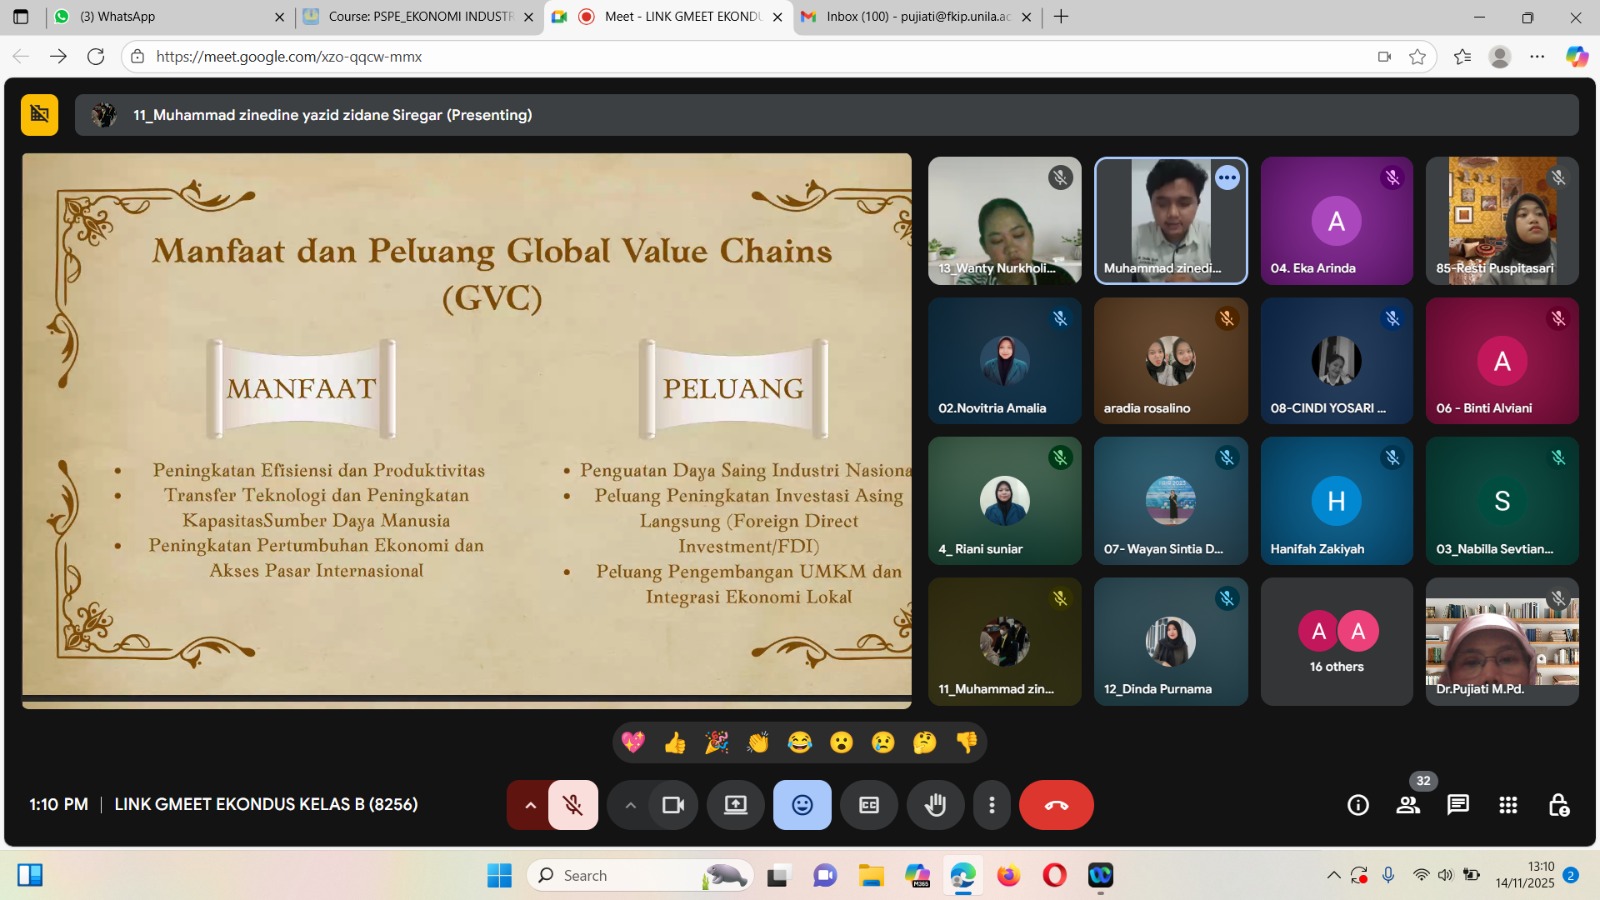Open the 16 others participants tile

(1336, 642)
